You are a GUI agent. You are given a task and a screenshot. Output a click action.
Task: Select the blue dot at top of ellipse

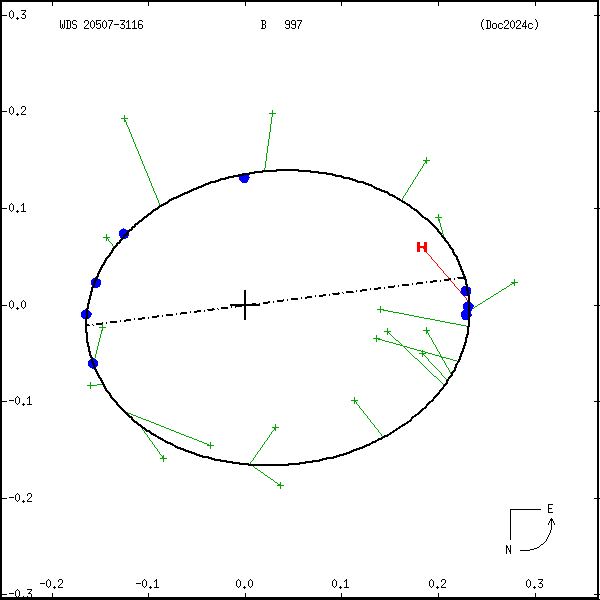click(244, 178)
